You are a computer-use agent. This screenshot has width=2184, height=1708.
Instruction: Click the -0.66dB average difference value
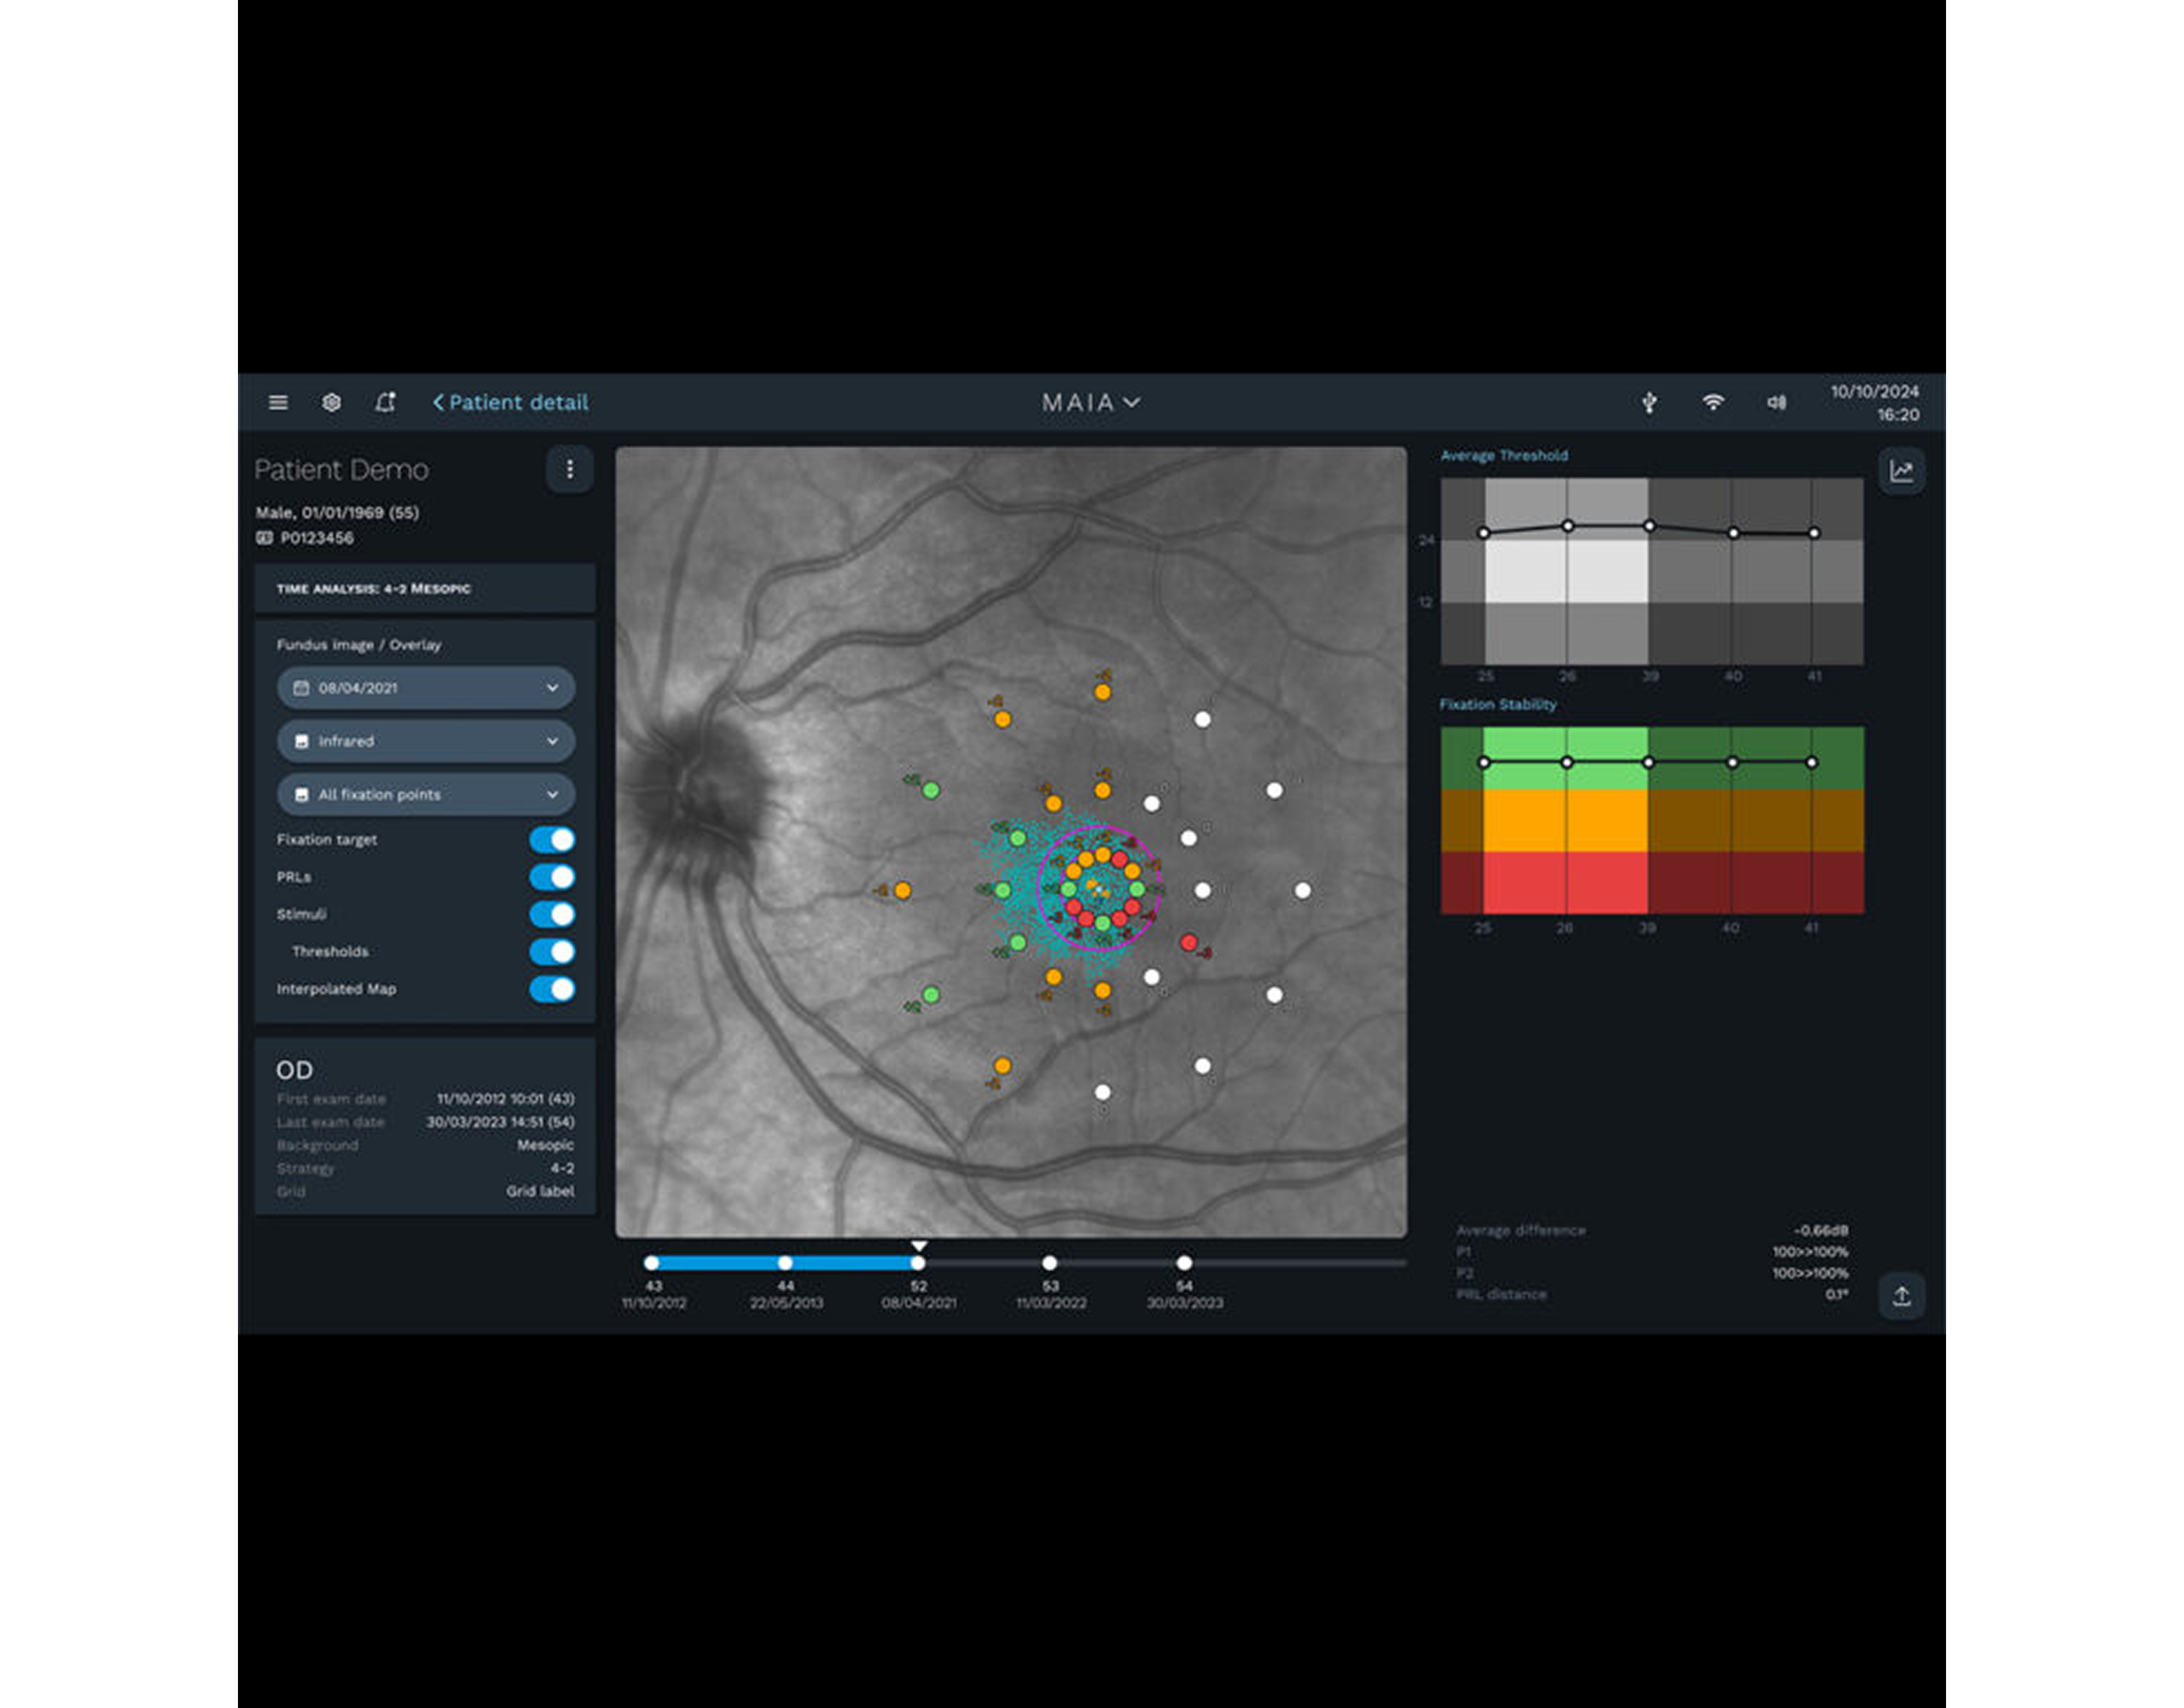point(1821,1230)
